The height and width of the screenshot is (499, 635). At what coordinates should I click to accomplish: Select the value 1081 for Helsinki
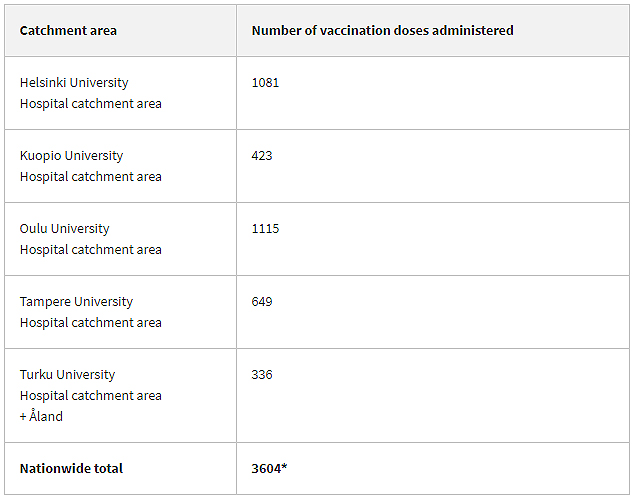(265, 83)
